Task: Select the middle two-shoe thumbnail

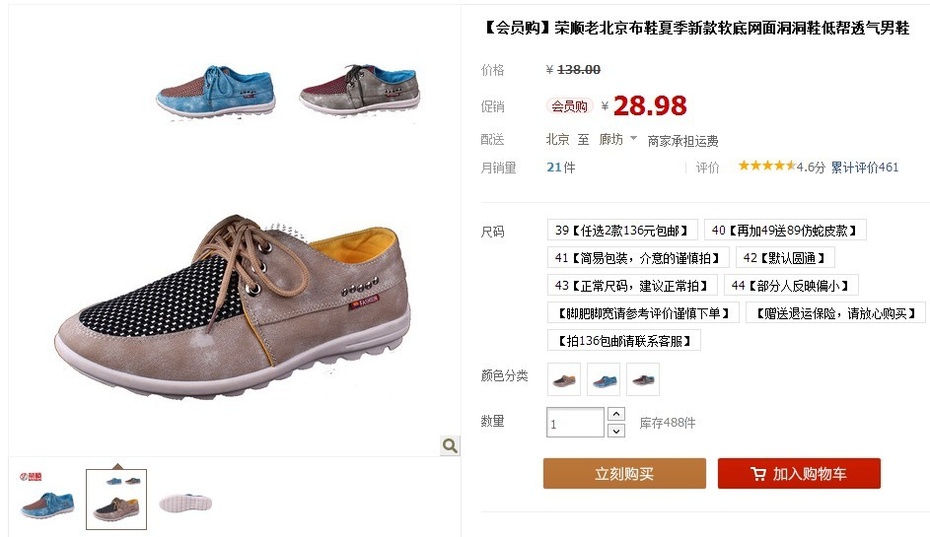Action: [x=116, y=499]
